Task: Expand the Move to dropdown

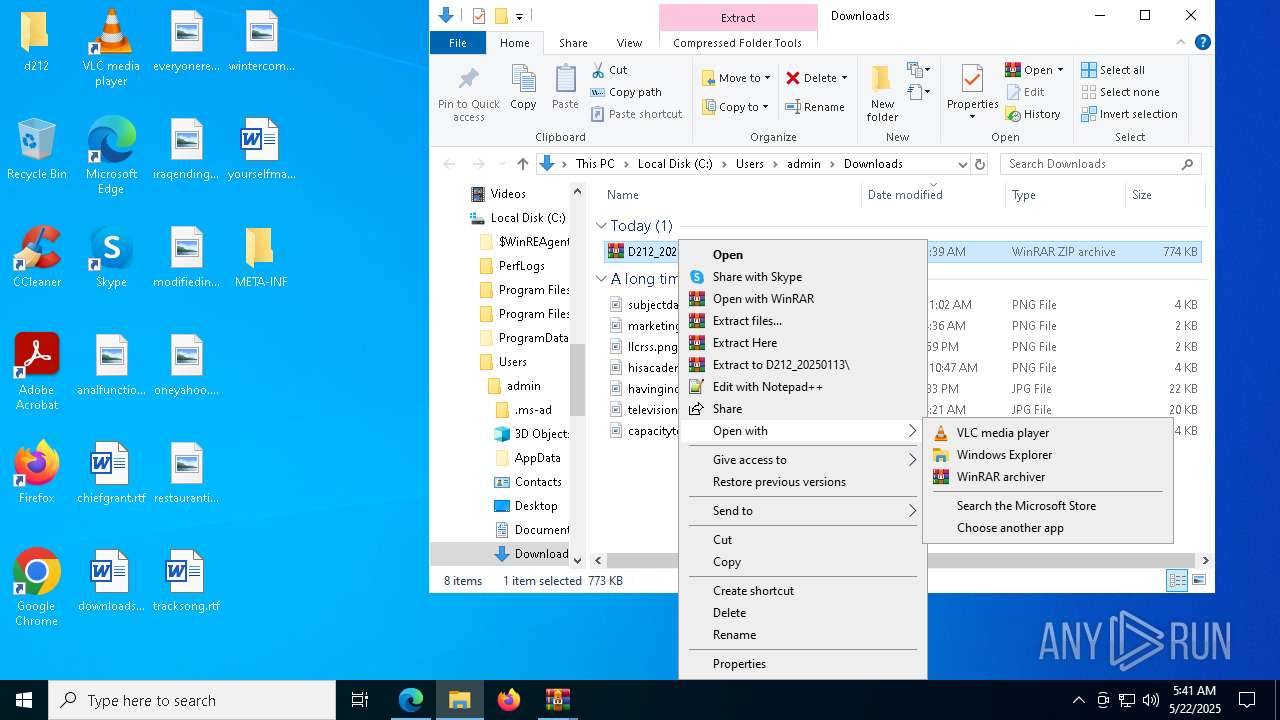Action: coord(767,78)
